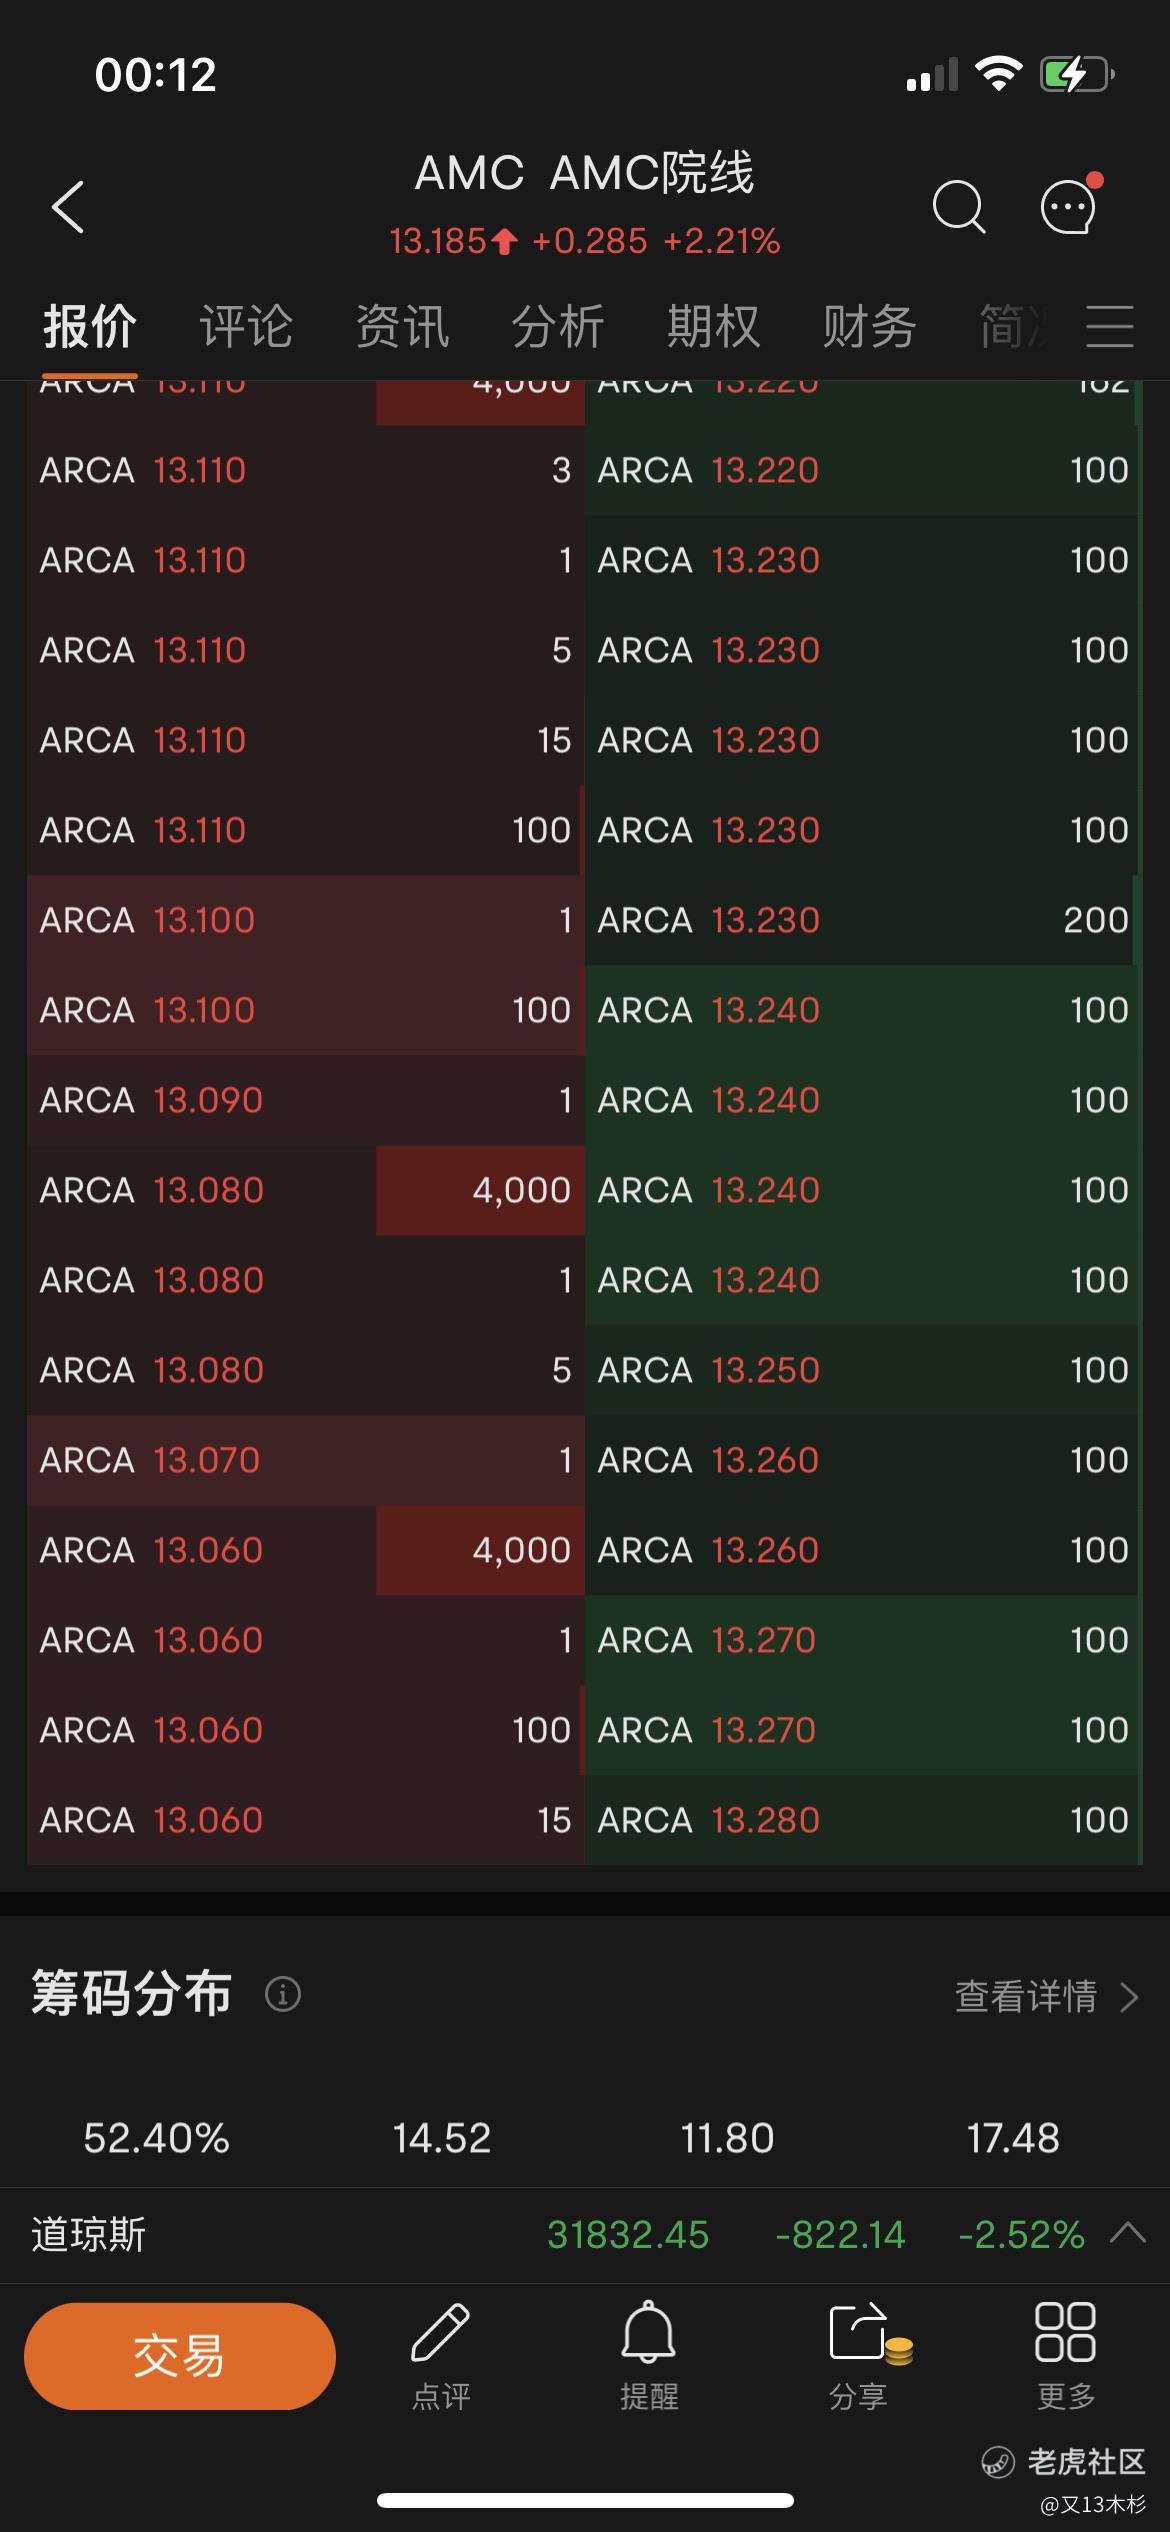This screenshot has width=1170, height=2532.
Task: Open the 资讯 tab
Action: pos(402,327)
